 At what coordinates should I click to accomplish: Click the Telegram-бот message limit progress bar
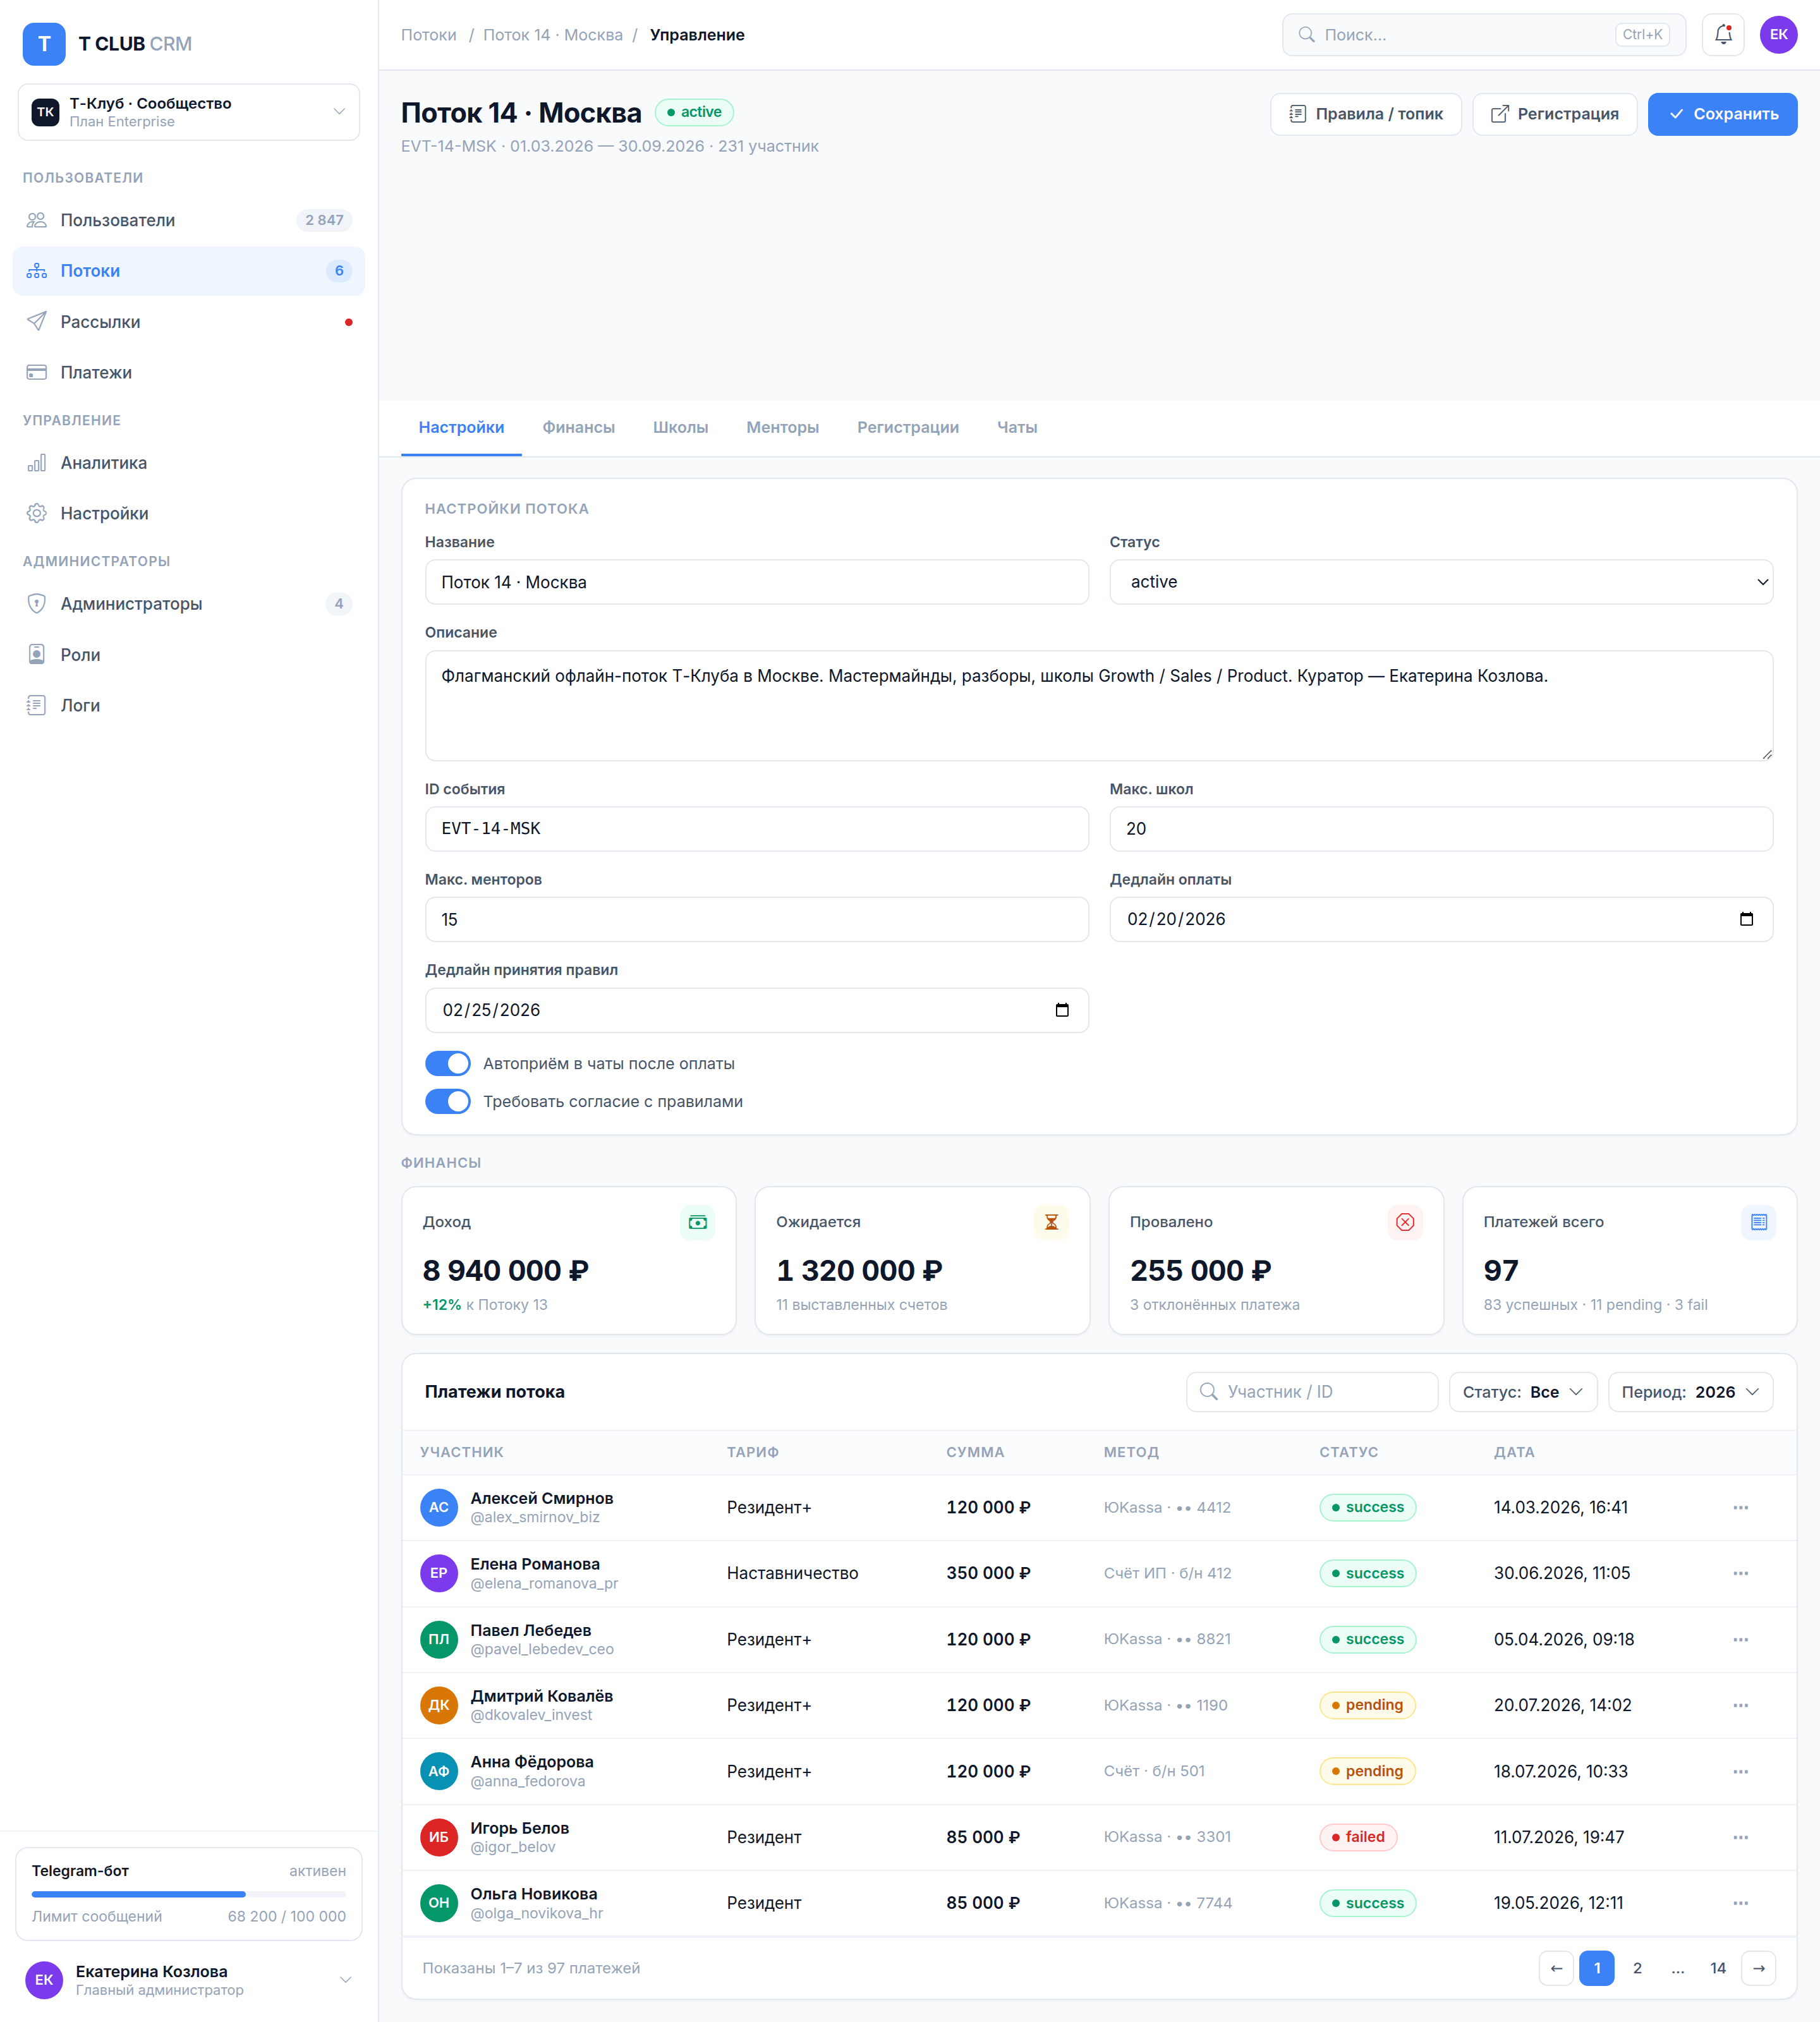pyautogui.click(x=189, y=1894)
